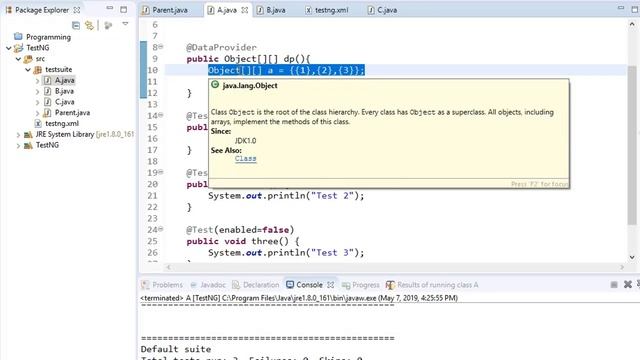This screenshot has width=640, height=360.
Task: Close the A.java editor tab
Action: [244, 10]
